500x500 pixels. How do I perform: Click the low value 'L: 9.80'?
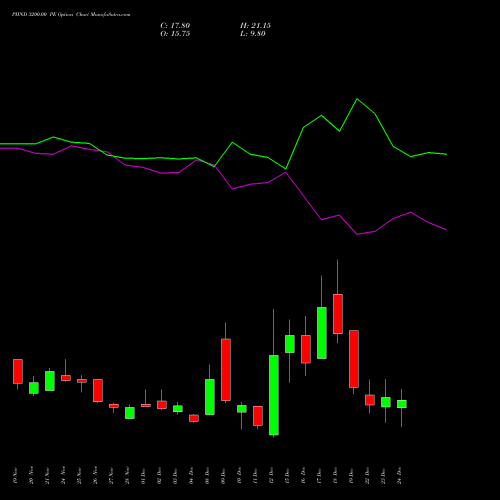click(253, 34)
